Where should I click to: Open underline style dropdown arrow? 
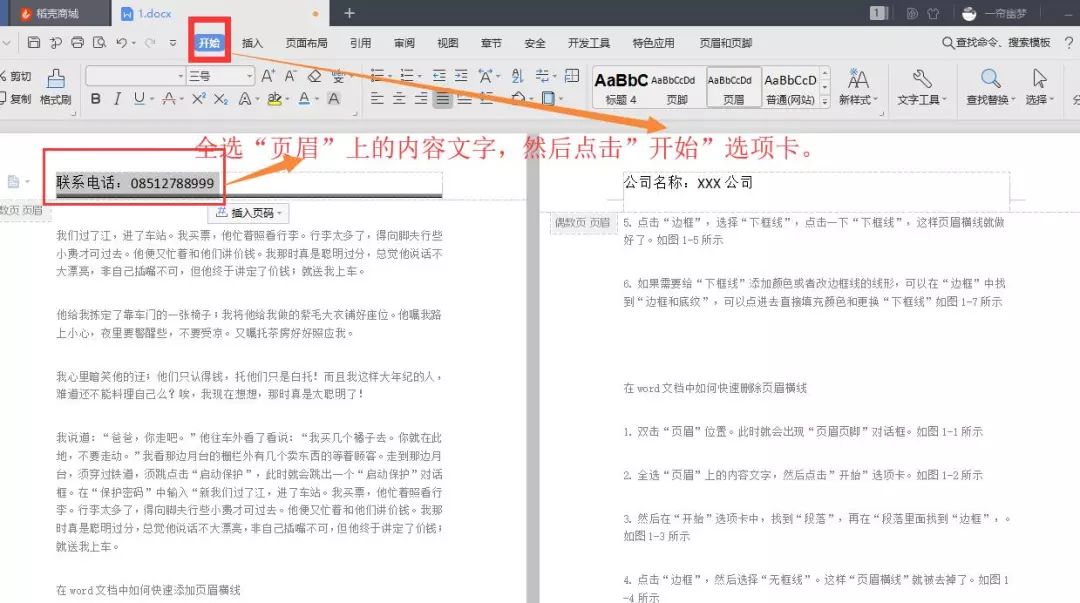152,99
